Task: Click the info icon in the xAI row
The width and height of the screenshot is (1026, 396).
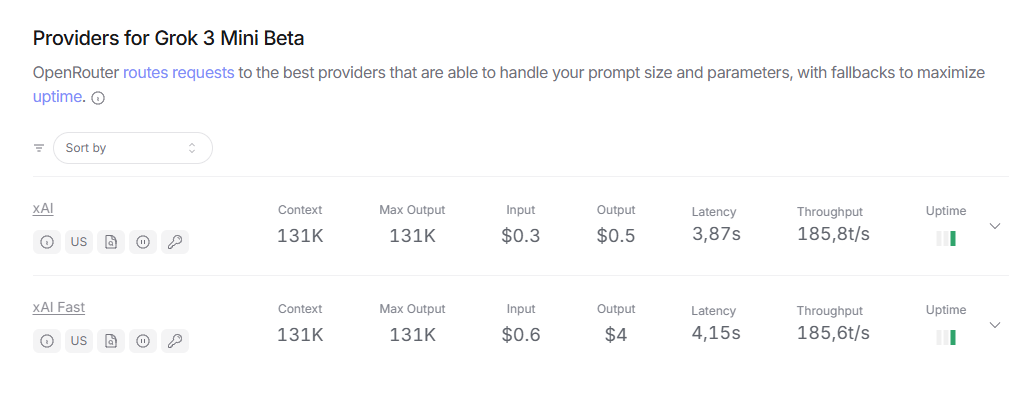Action: 46,242
